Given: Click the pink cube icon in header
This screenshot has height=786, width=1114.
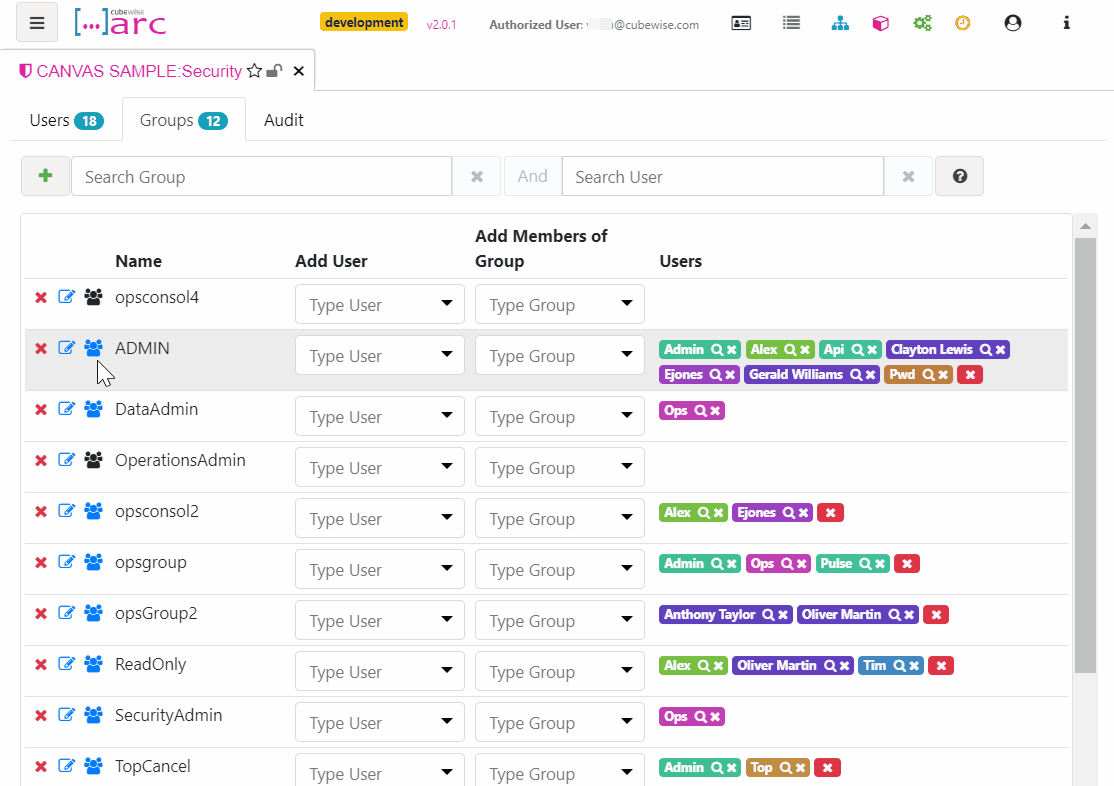Looking at the screenshot, I should 880,23.
